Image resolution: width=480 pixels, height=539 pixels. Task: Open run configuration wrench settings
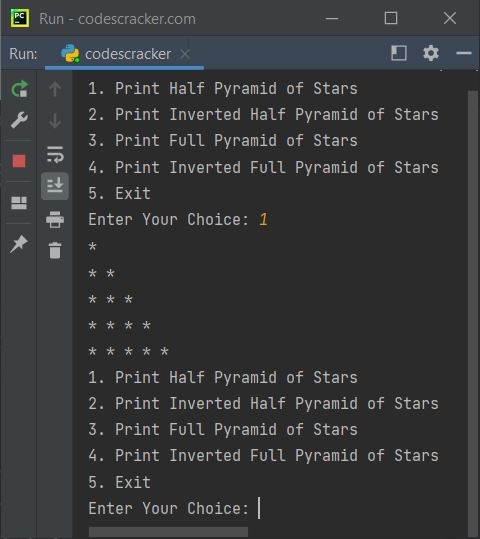[x=19, y=120]
